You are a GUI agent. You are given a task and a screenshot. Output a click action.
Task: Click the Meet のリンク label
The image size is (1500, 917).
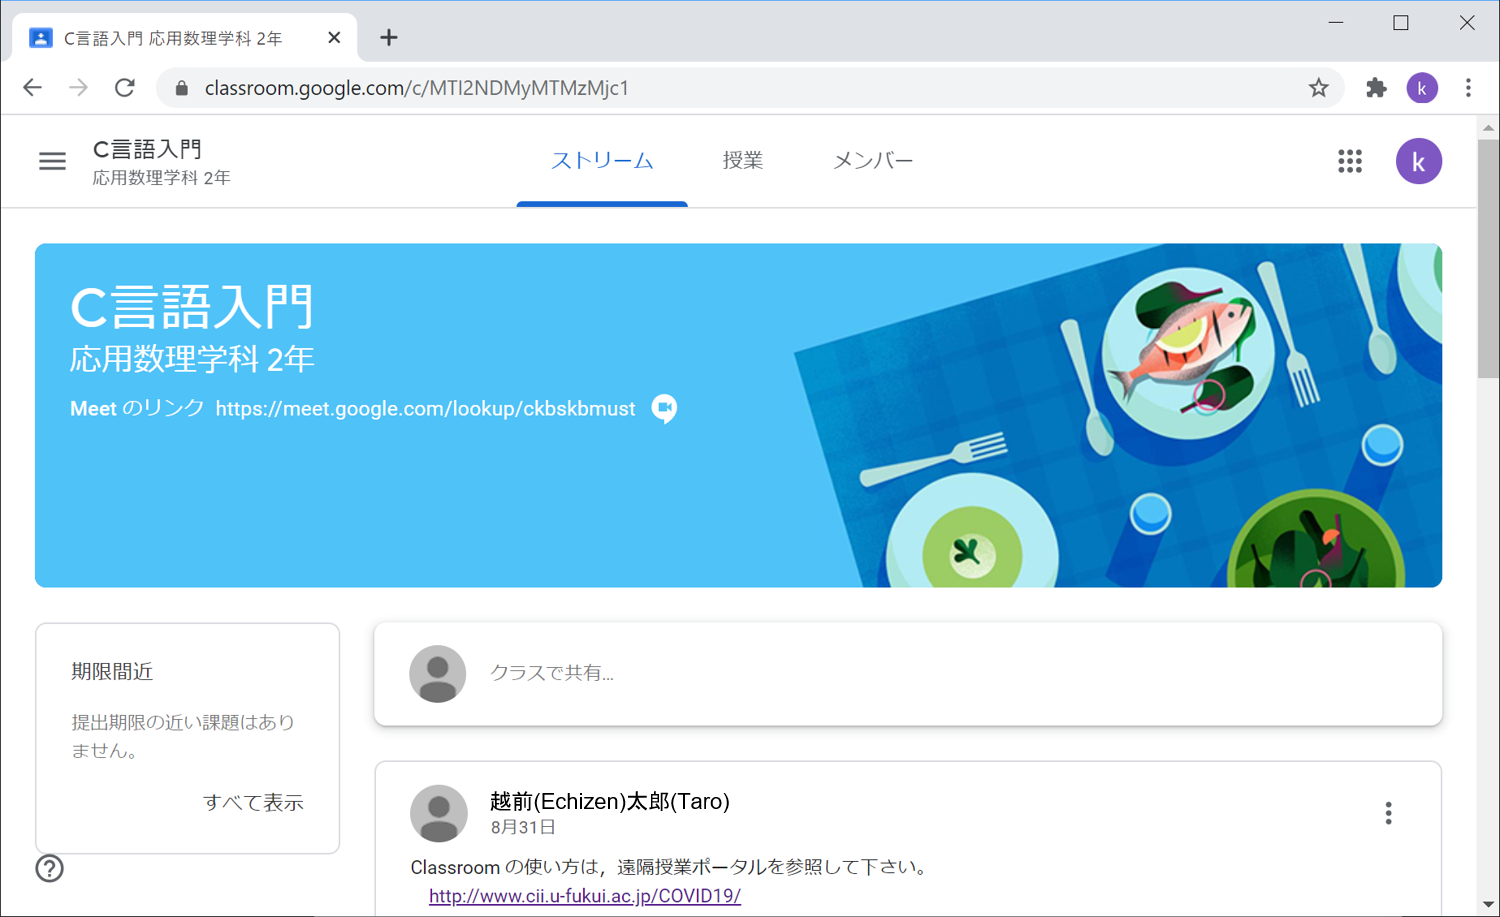pyautogui.click(x=137, y=408)
